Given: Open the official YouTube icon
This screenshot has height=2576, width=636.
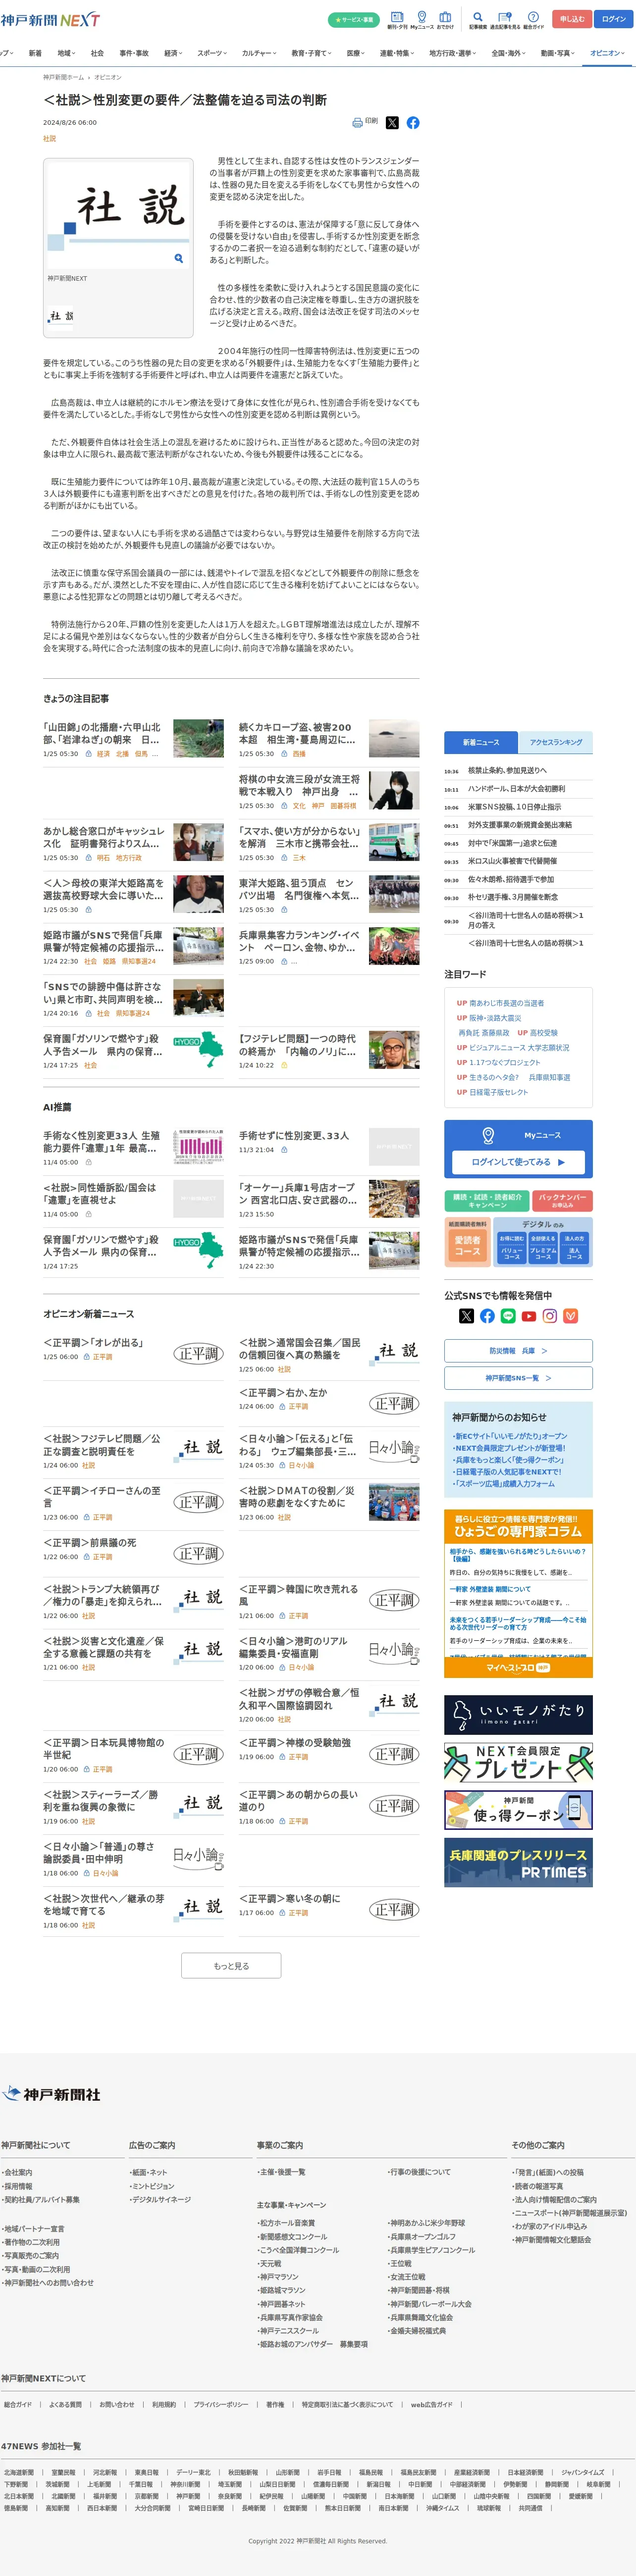Looking at the screenshot, I should (x=529, y=1316).
